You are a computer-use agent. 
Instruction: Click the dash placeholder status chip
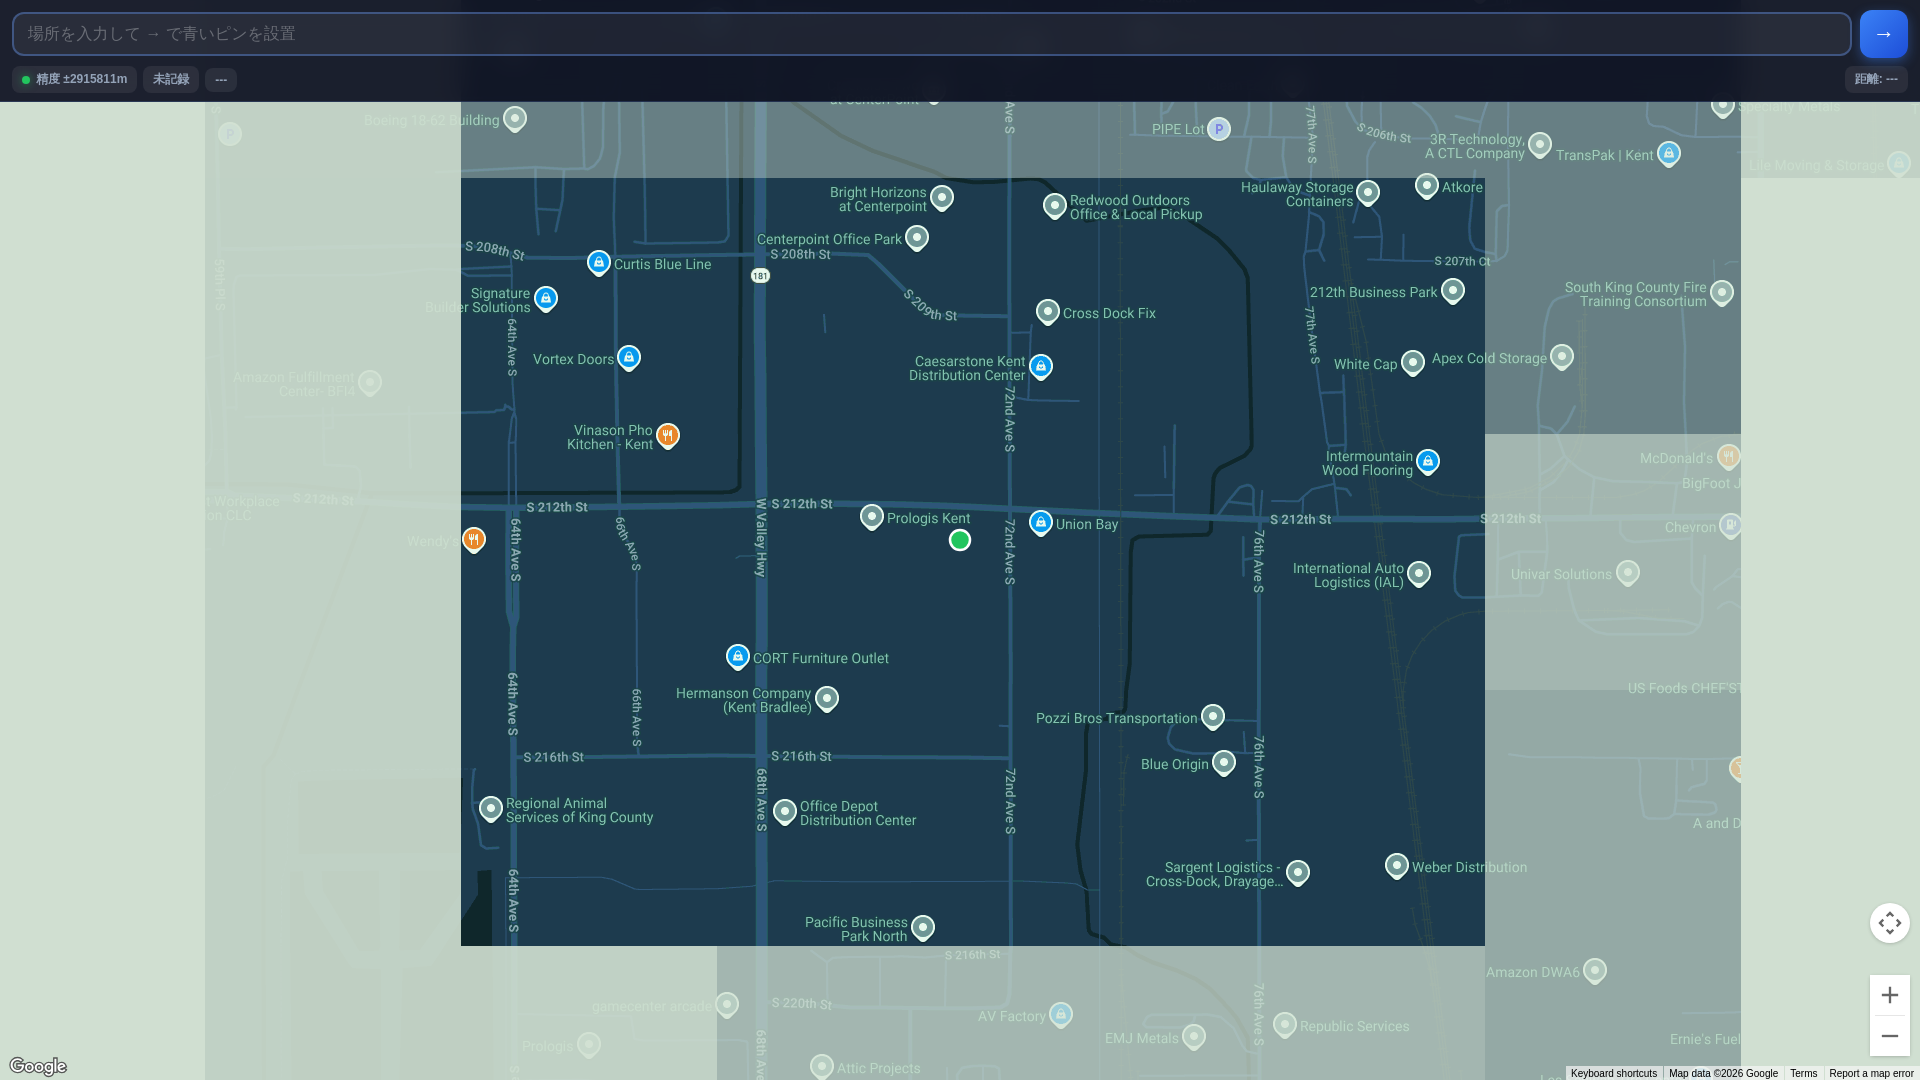click(221, 79)
